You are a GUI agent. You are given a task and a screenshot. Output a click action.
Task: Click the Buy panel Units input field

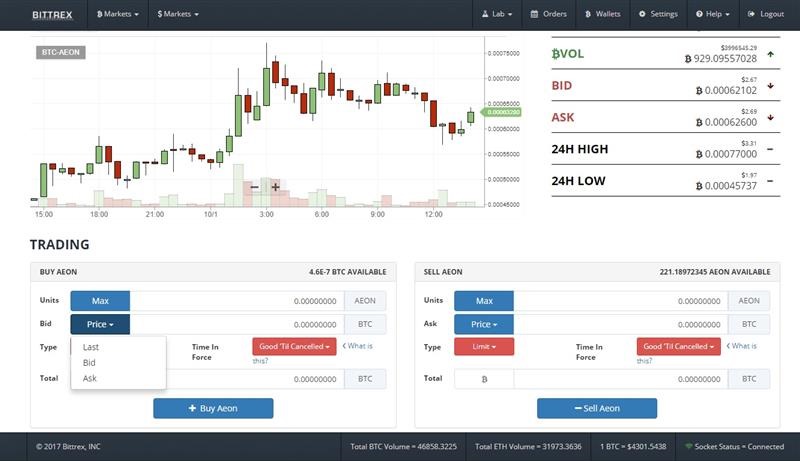[237, 301]
